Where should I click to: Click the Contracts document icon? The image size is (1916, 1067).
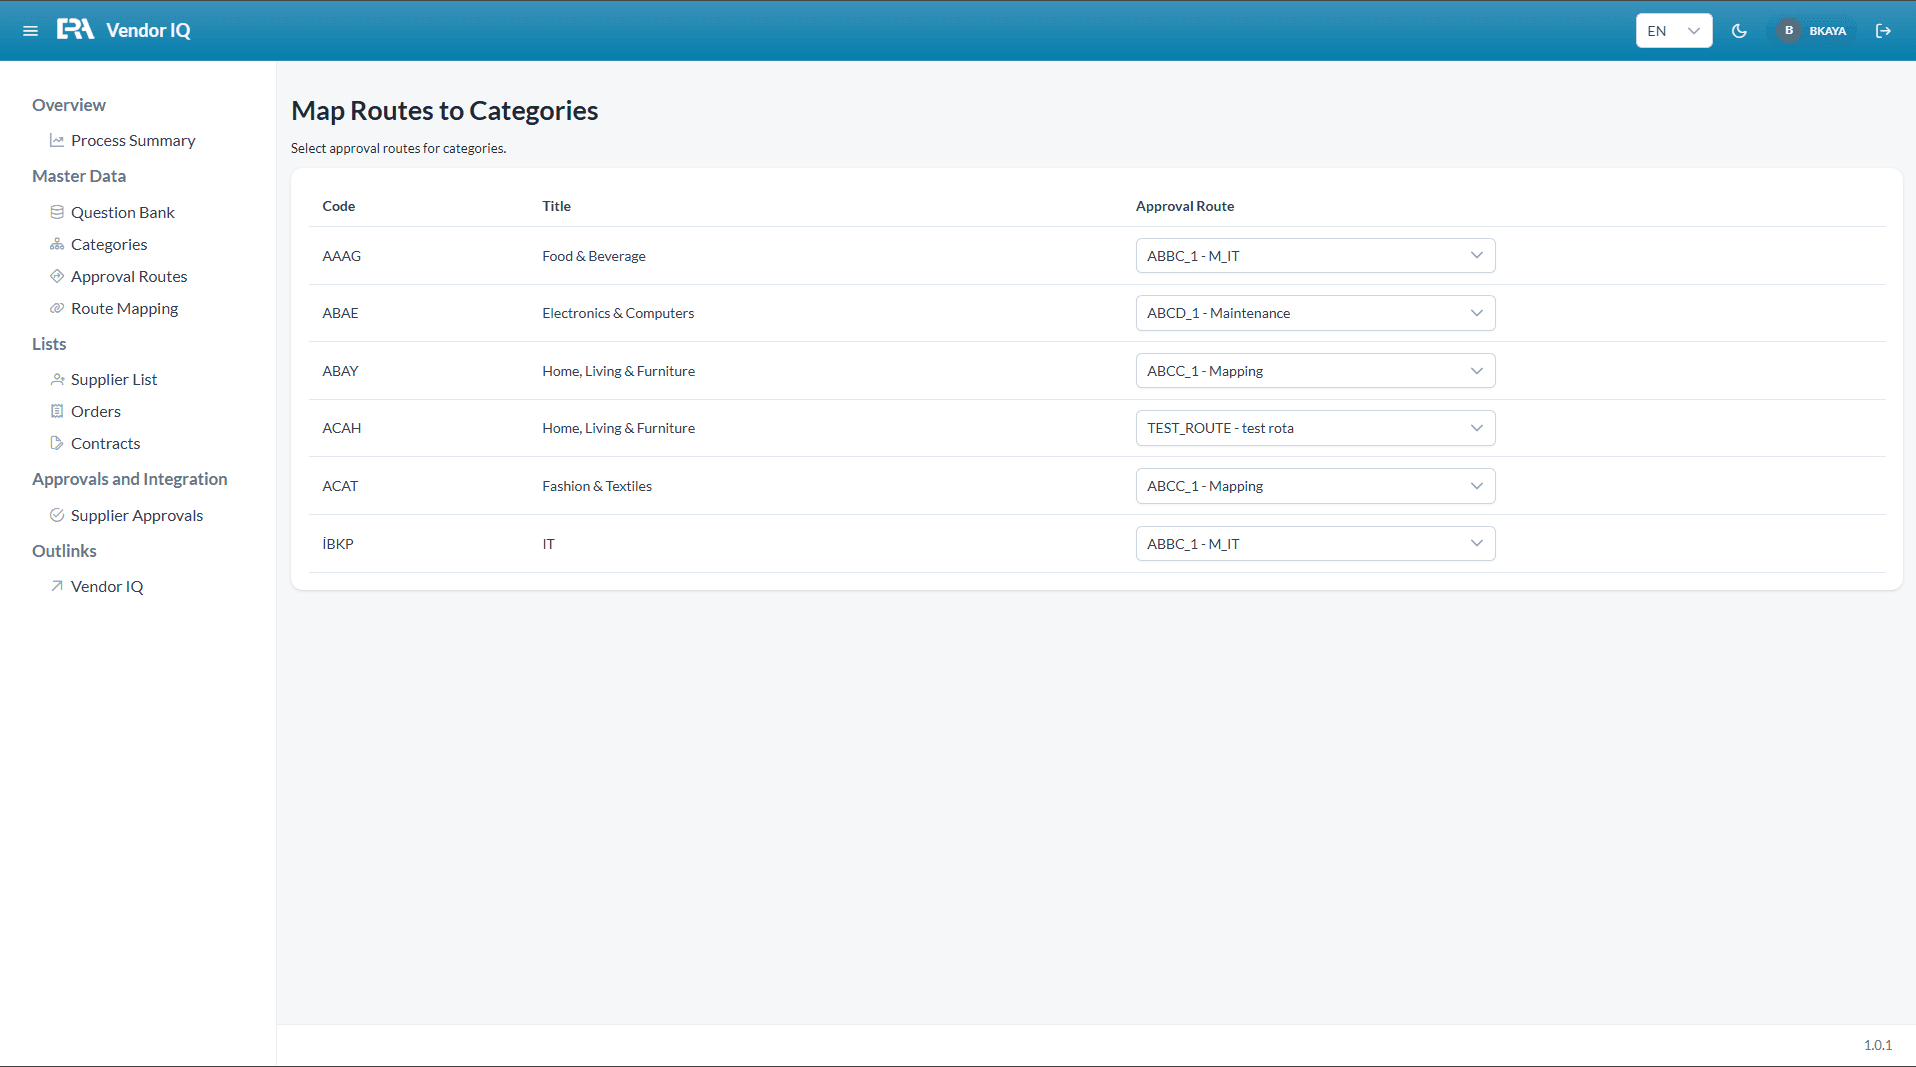click(57, 443)
